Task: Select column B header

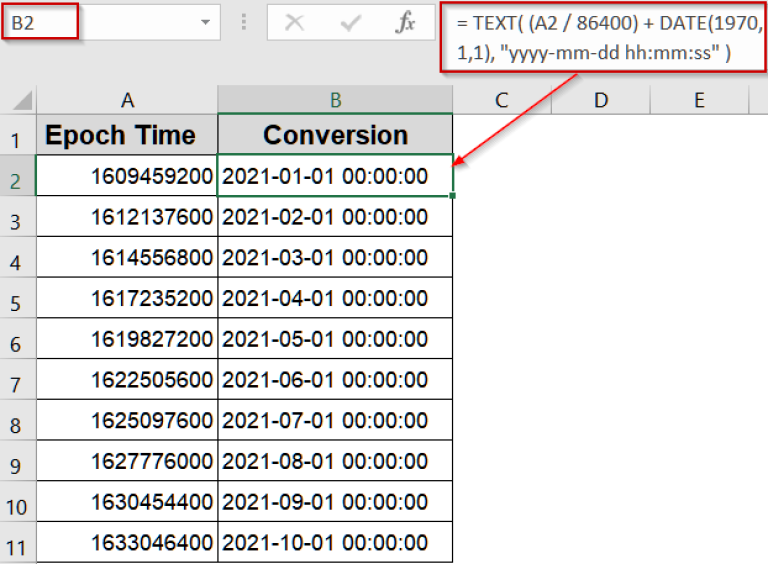Action: (336, 100)
